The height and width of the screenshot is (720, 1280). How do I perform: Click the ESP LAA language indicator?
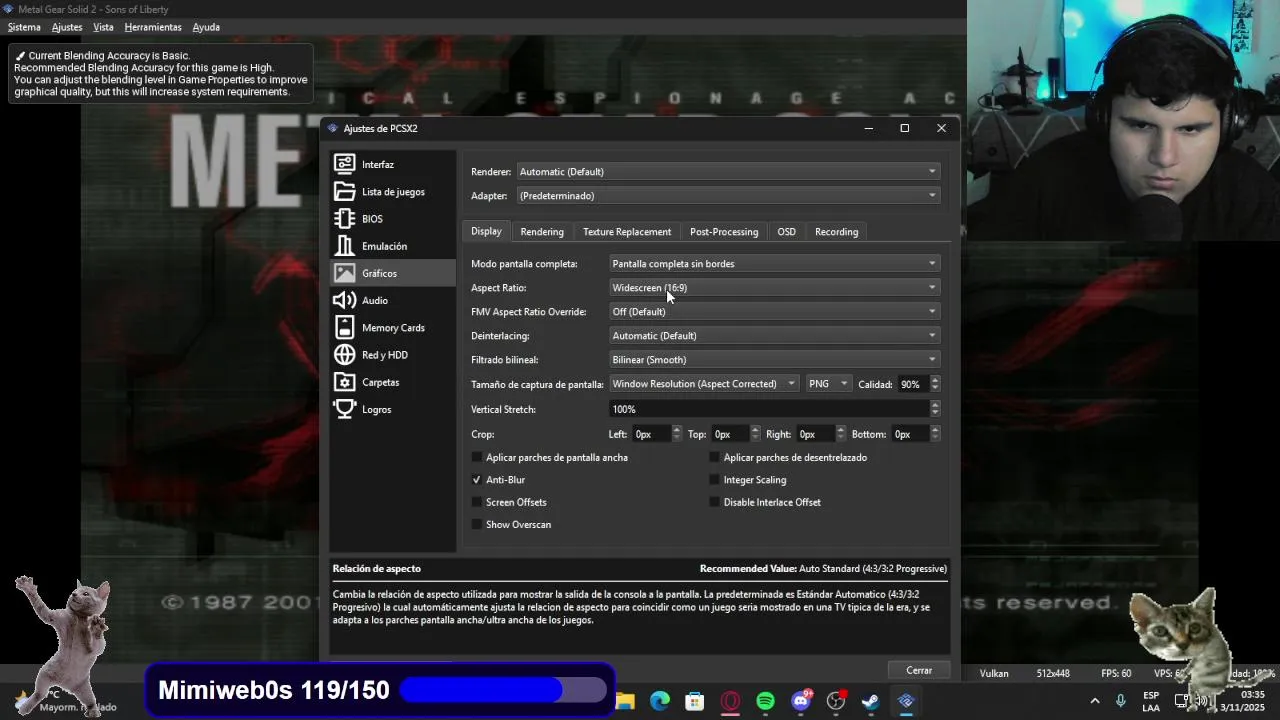(x=1151, y=701)
